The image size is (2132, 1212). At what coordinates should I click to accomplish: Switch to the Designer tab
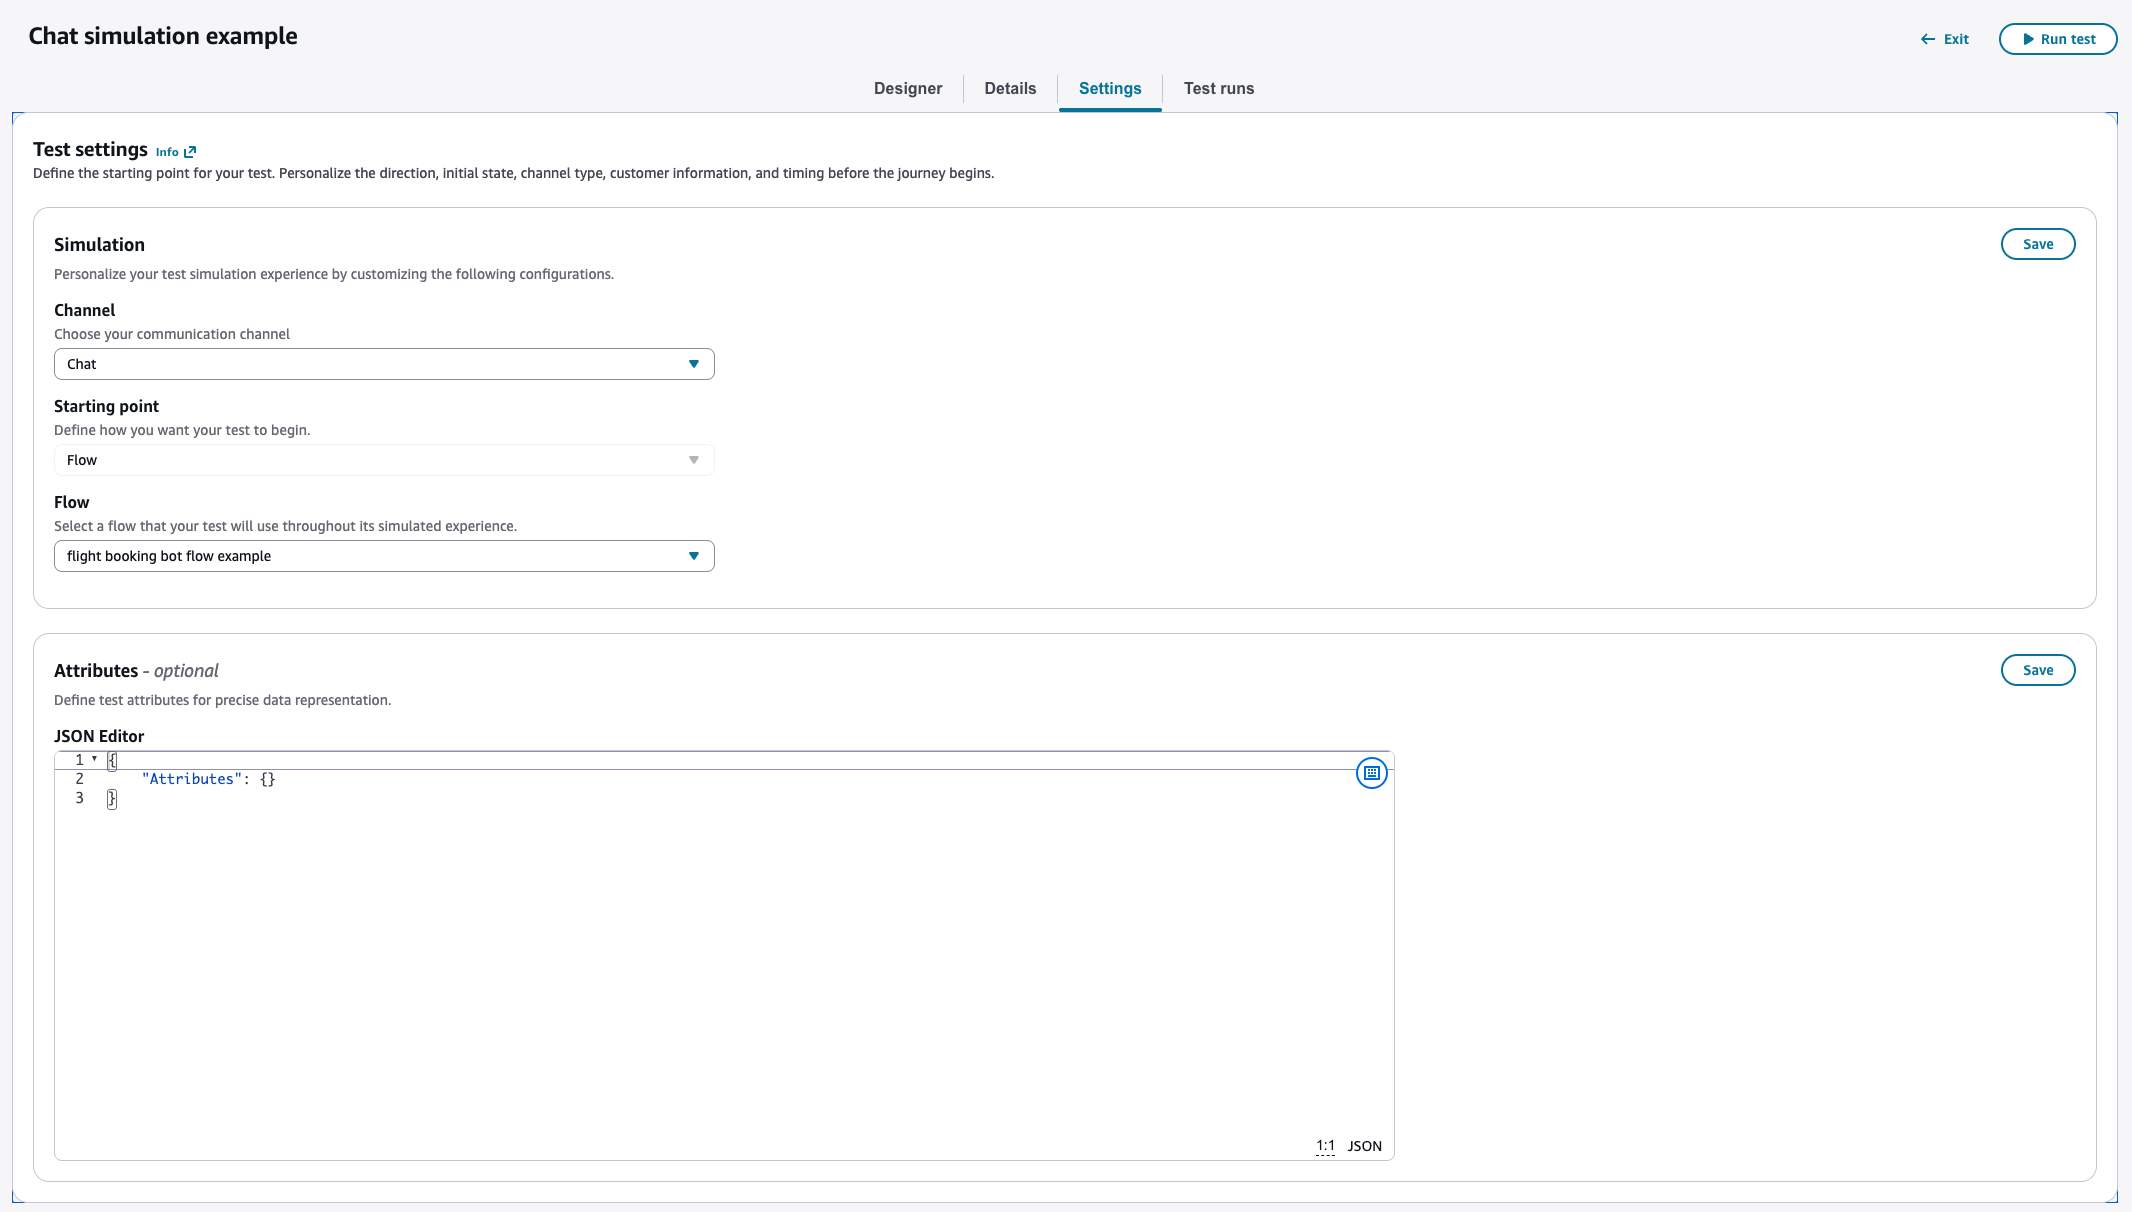tap(907, 88)
